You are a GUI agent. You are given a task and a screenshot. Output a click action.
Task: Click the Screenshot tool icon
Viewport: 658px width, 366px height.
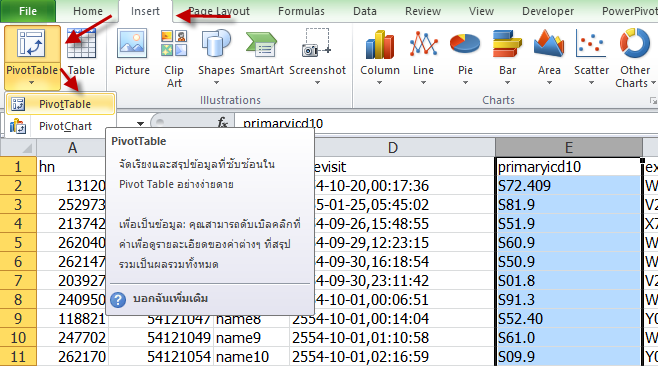coord(317,42)
